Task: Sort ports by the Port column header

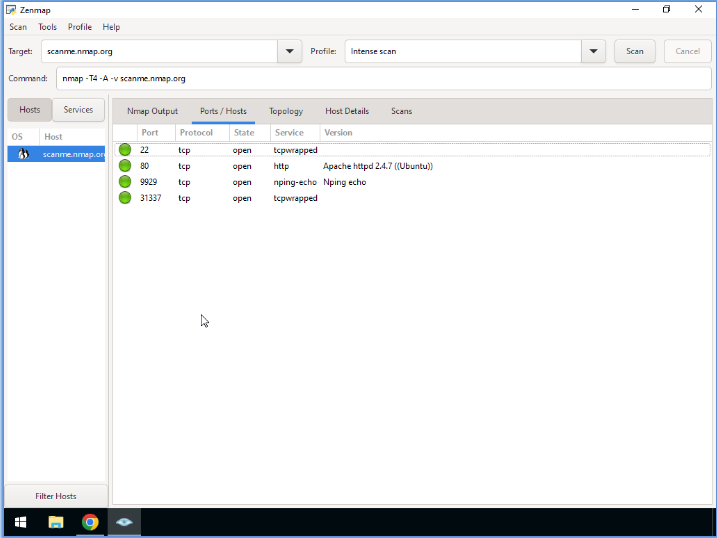Action: coord(156,133)
